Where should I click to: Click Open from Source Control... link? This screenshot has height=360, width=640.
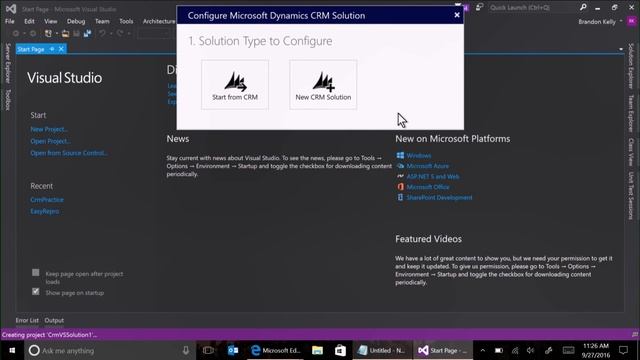(x=69, y=153)
